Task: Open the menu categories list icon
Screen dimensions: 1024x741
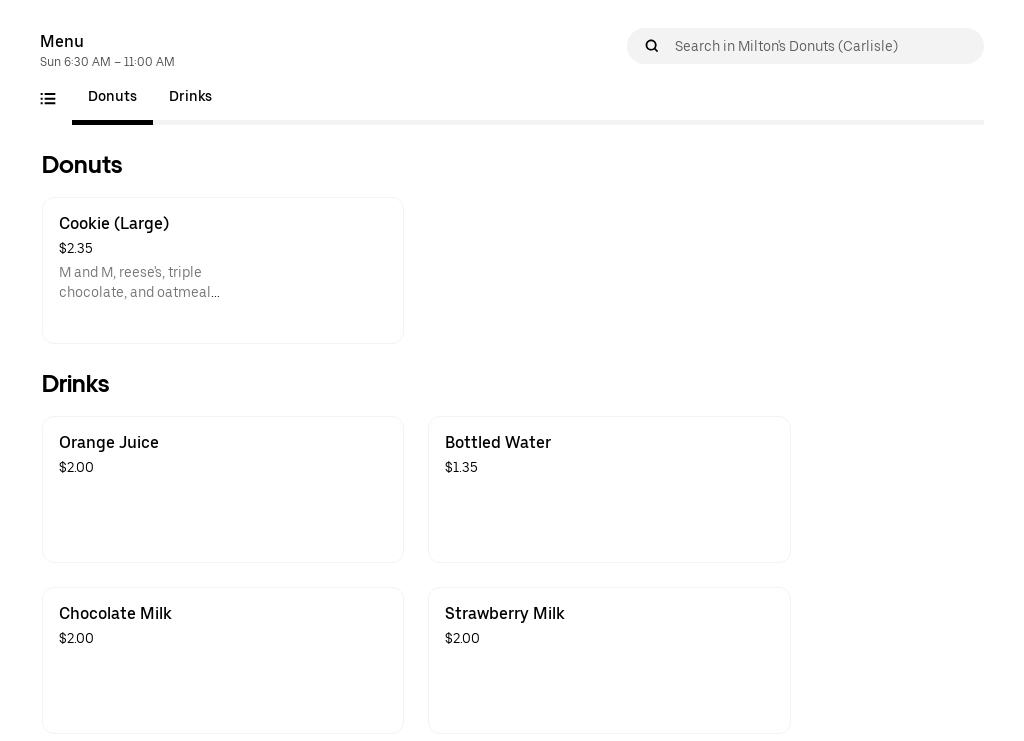Action: pos(48,98)
